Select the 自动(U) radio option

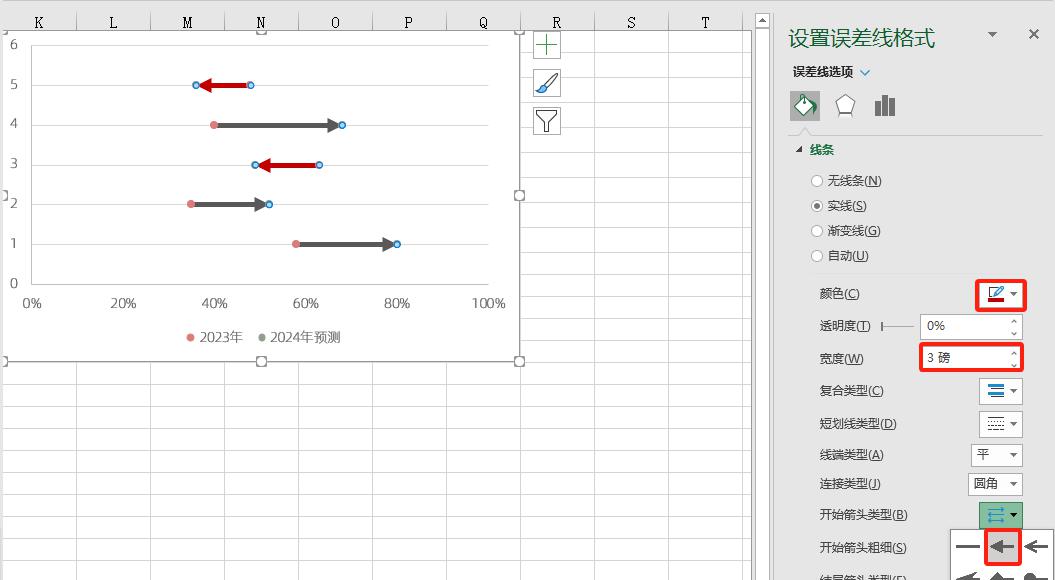coord(817,256)
